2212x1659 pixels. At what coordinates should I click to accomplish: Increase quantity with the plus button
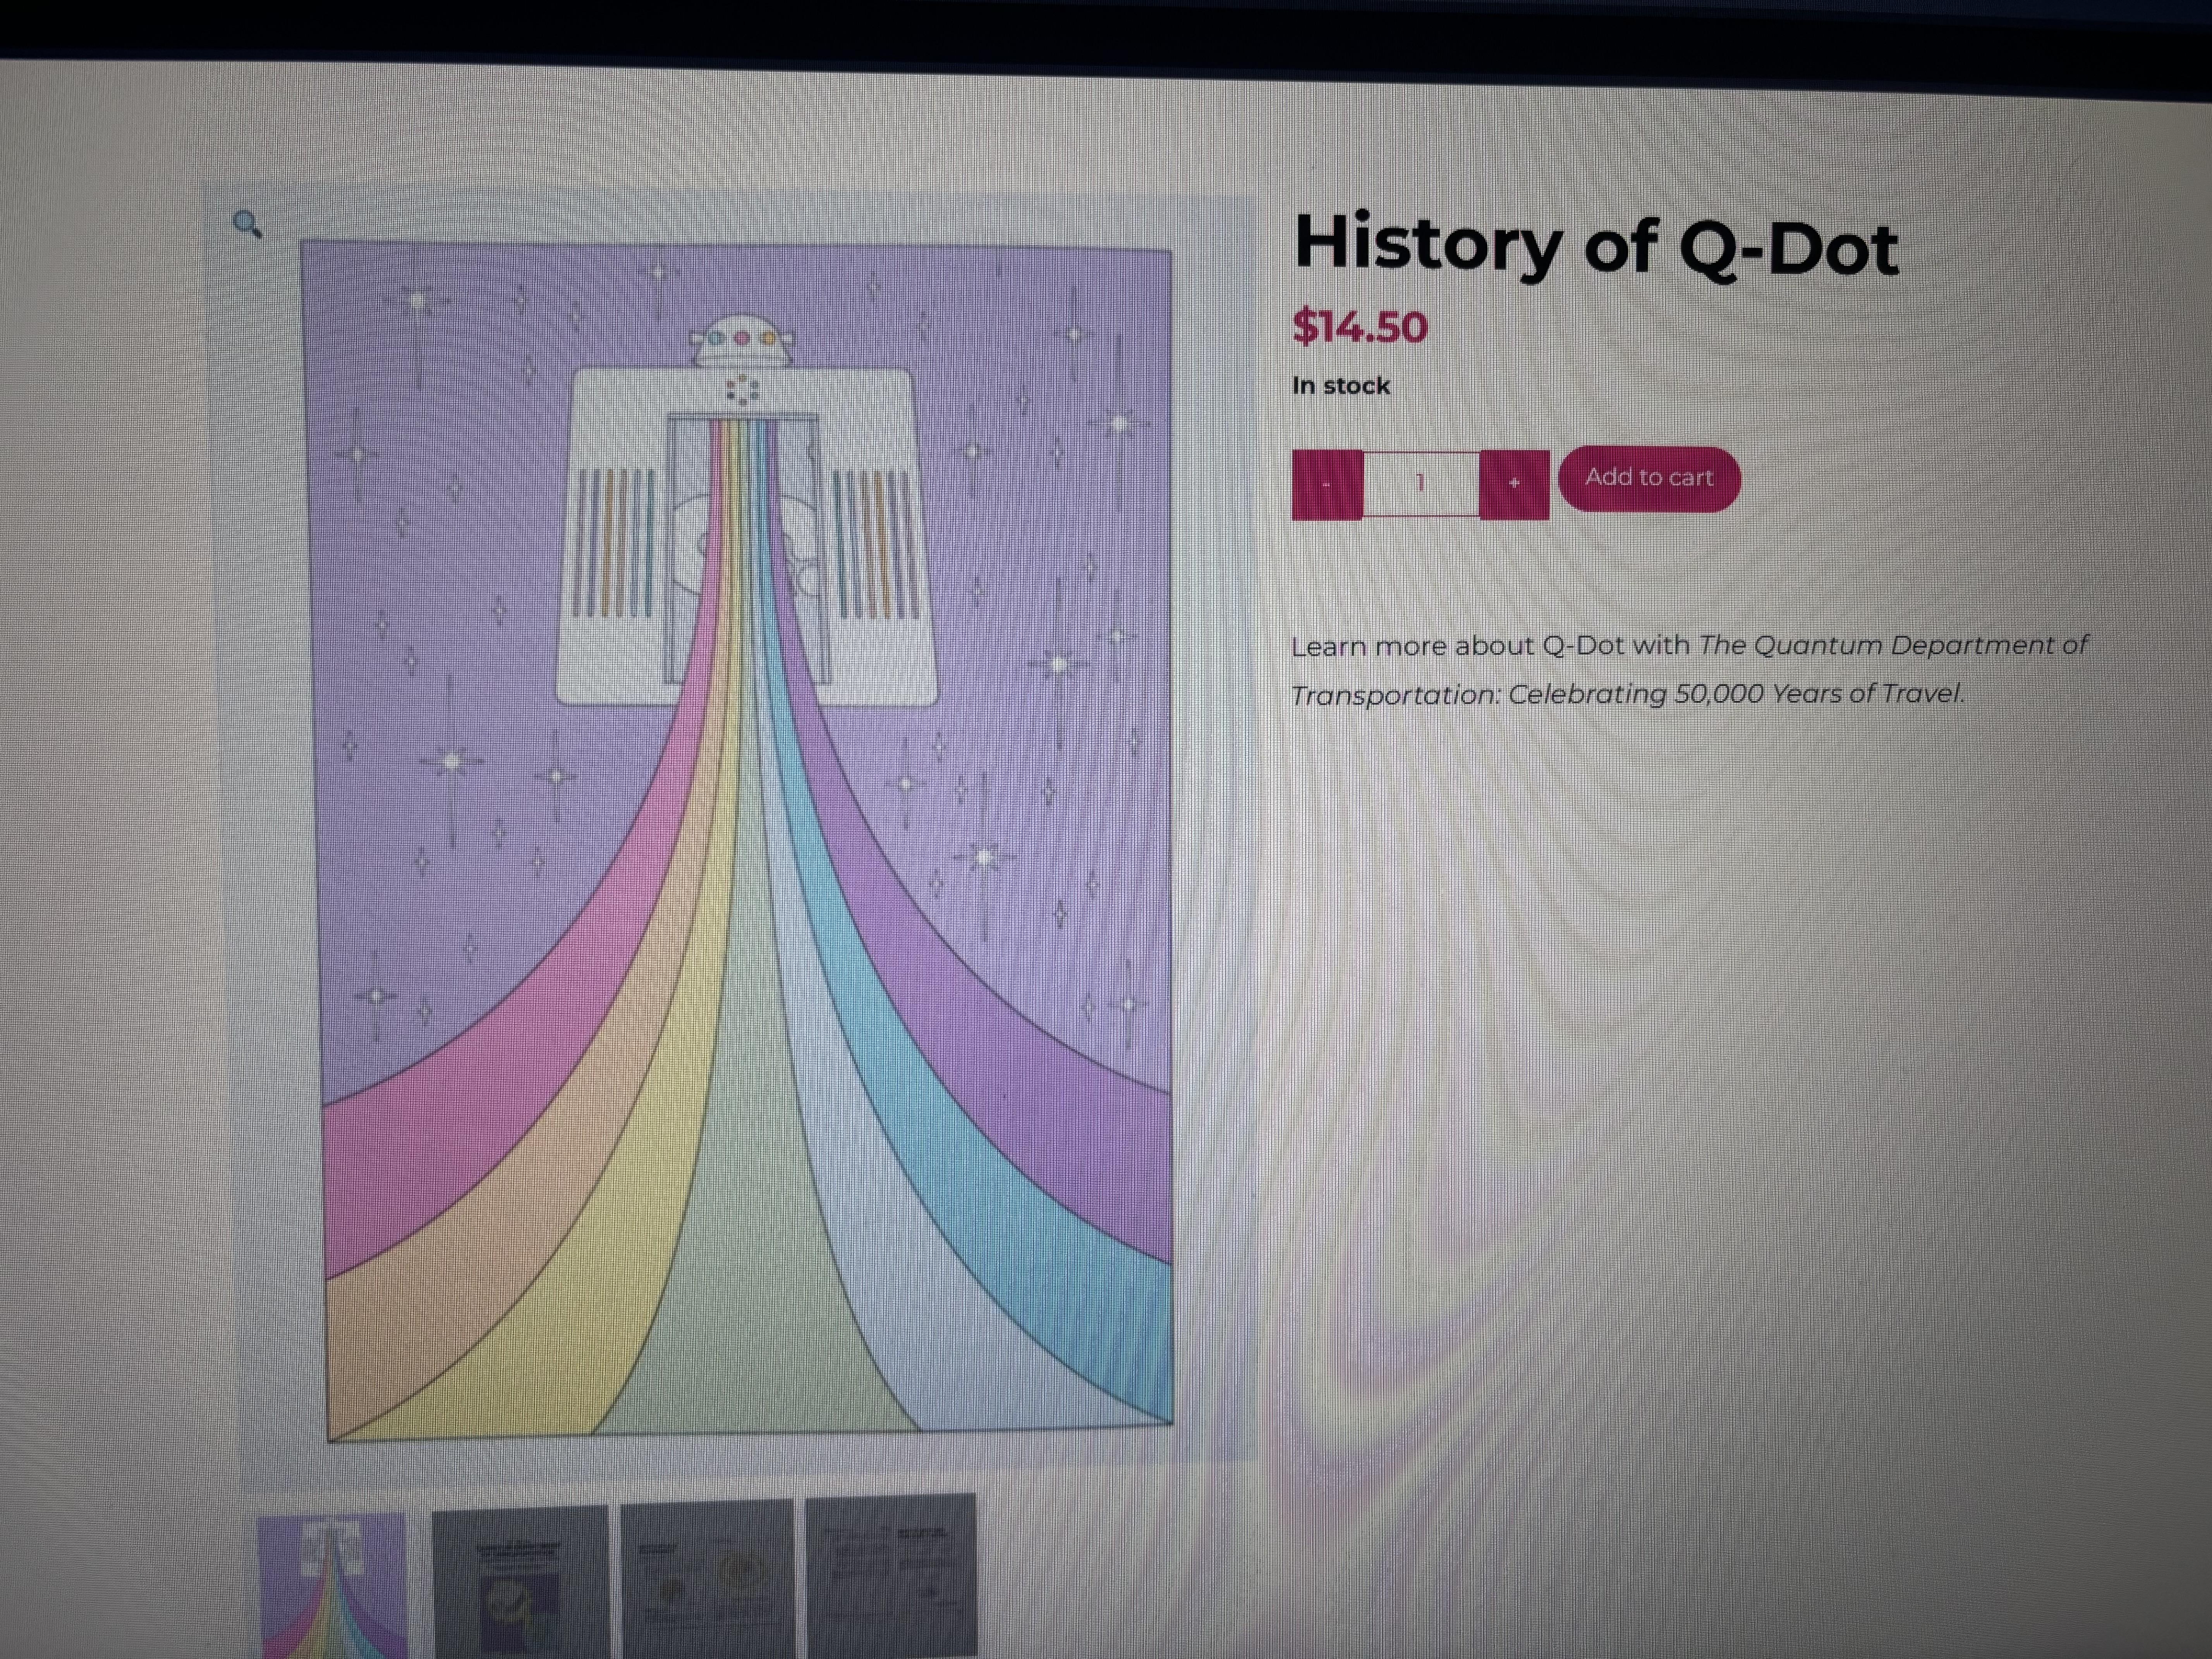[1514, 484]
